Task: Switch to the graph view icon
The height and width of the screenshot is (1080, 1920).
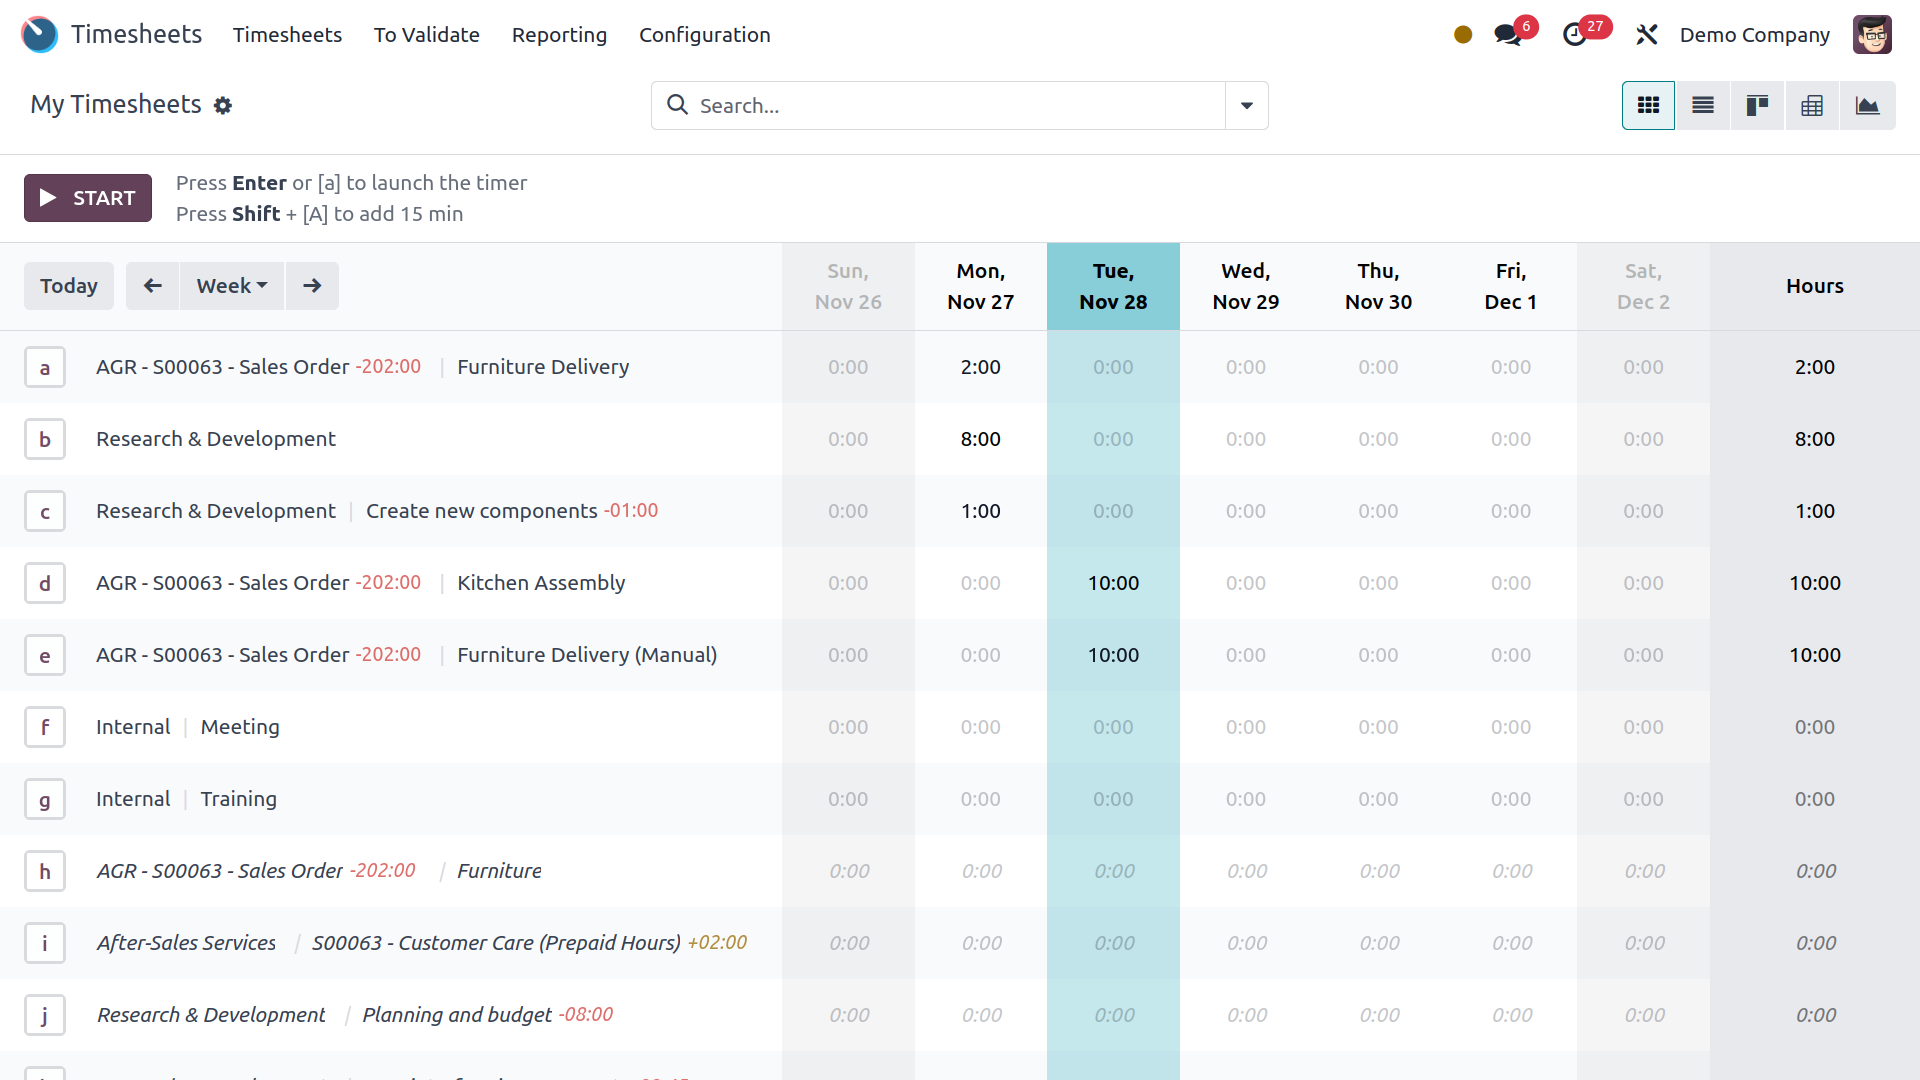Action: (x=1867, y=106)
